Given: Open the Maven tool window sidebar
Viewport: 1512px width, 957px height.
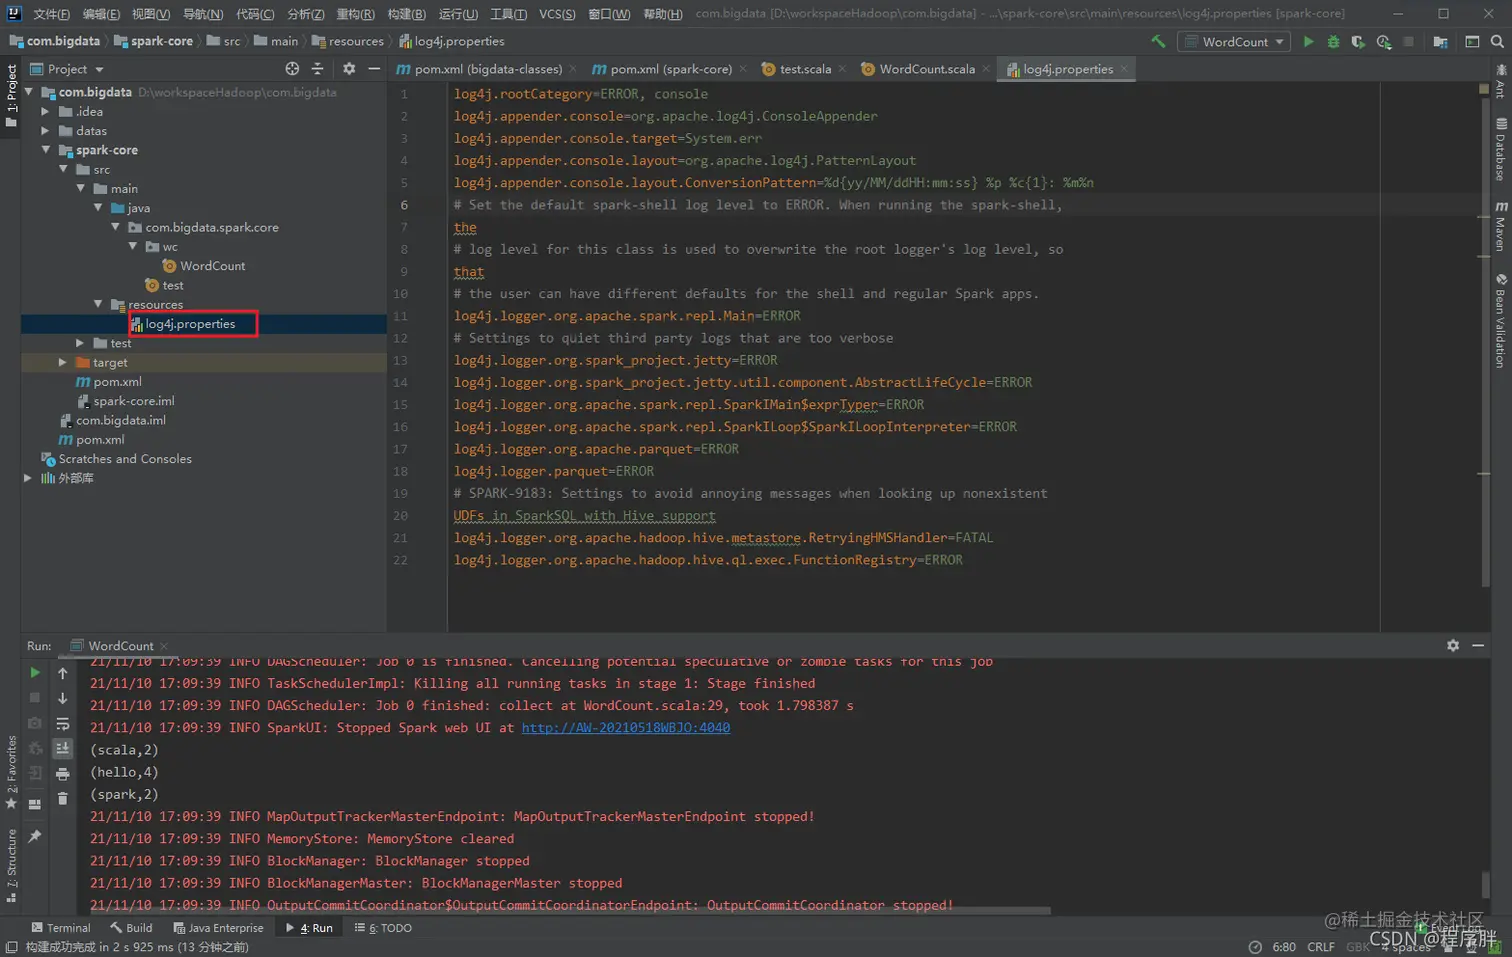Looking at the screenshot, I should [1501, 226].
